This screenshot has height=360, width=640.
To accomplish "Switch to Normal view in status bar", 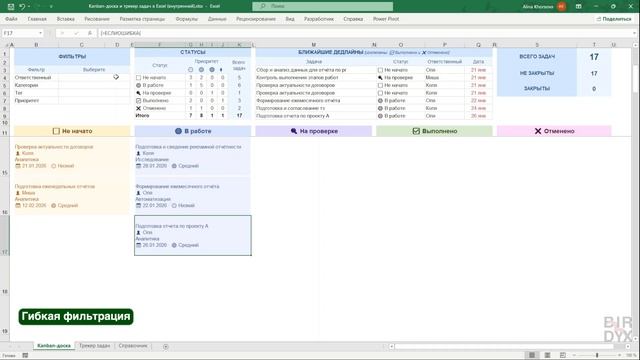I will [x=532, y=356].
